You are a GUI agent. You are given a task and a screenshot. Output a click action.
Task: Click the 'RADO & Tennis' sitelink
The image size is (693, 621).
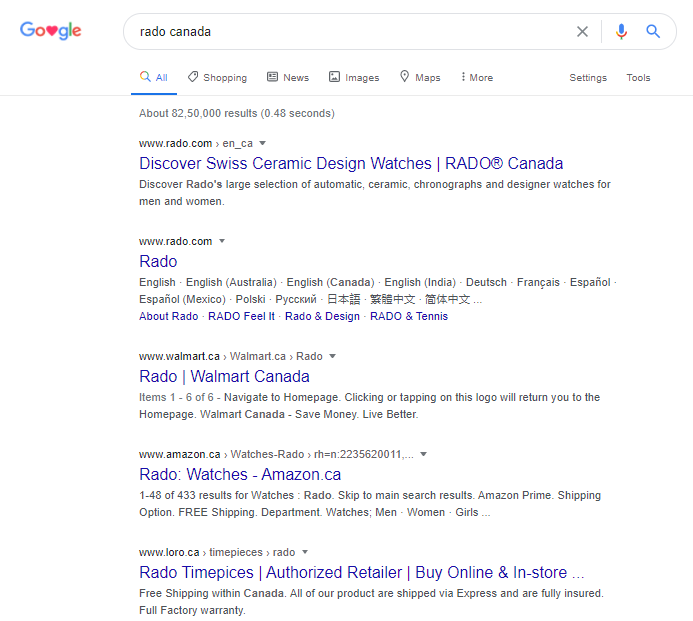pos(409,316)
